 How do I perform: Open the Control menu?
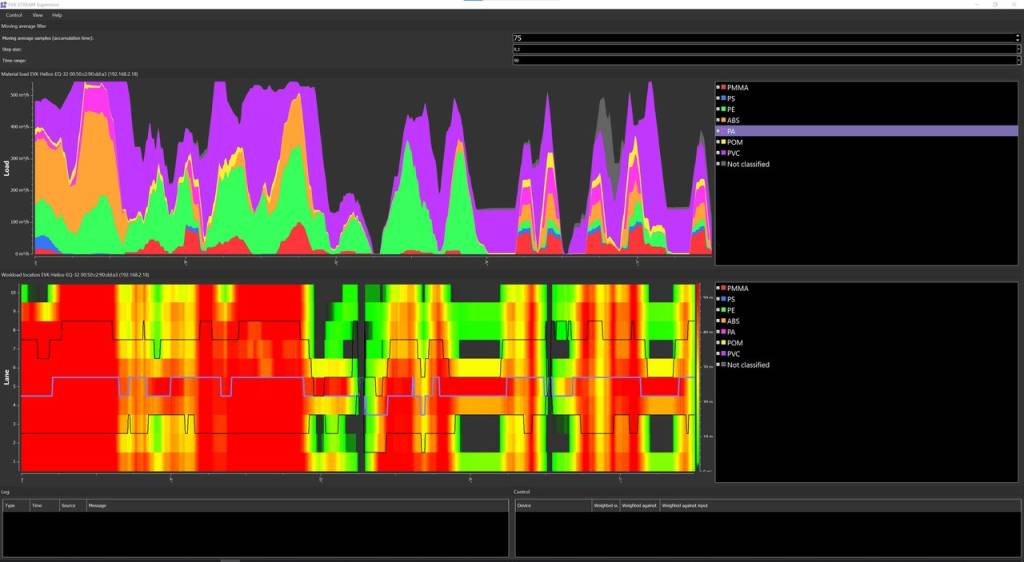[x=14, y=15]
